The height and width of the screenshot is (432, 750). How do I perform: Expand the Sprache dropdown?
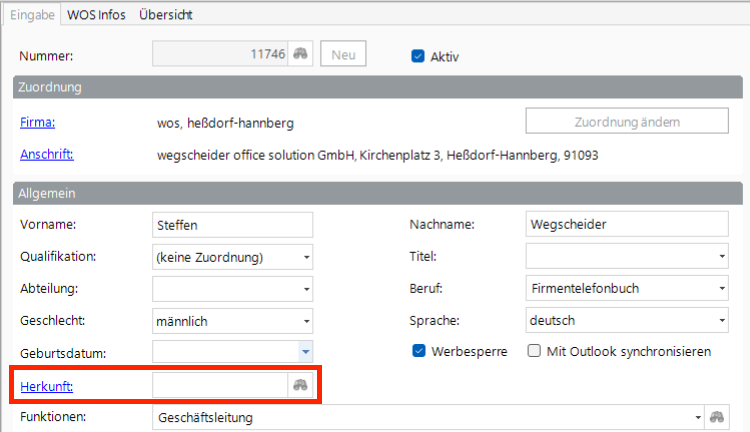721,321
